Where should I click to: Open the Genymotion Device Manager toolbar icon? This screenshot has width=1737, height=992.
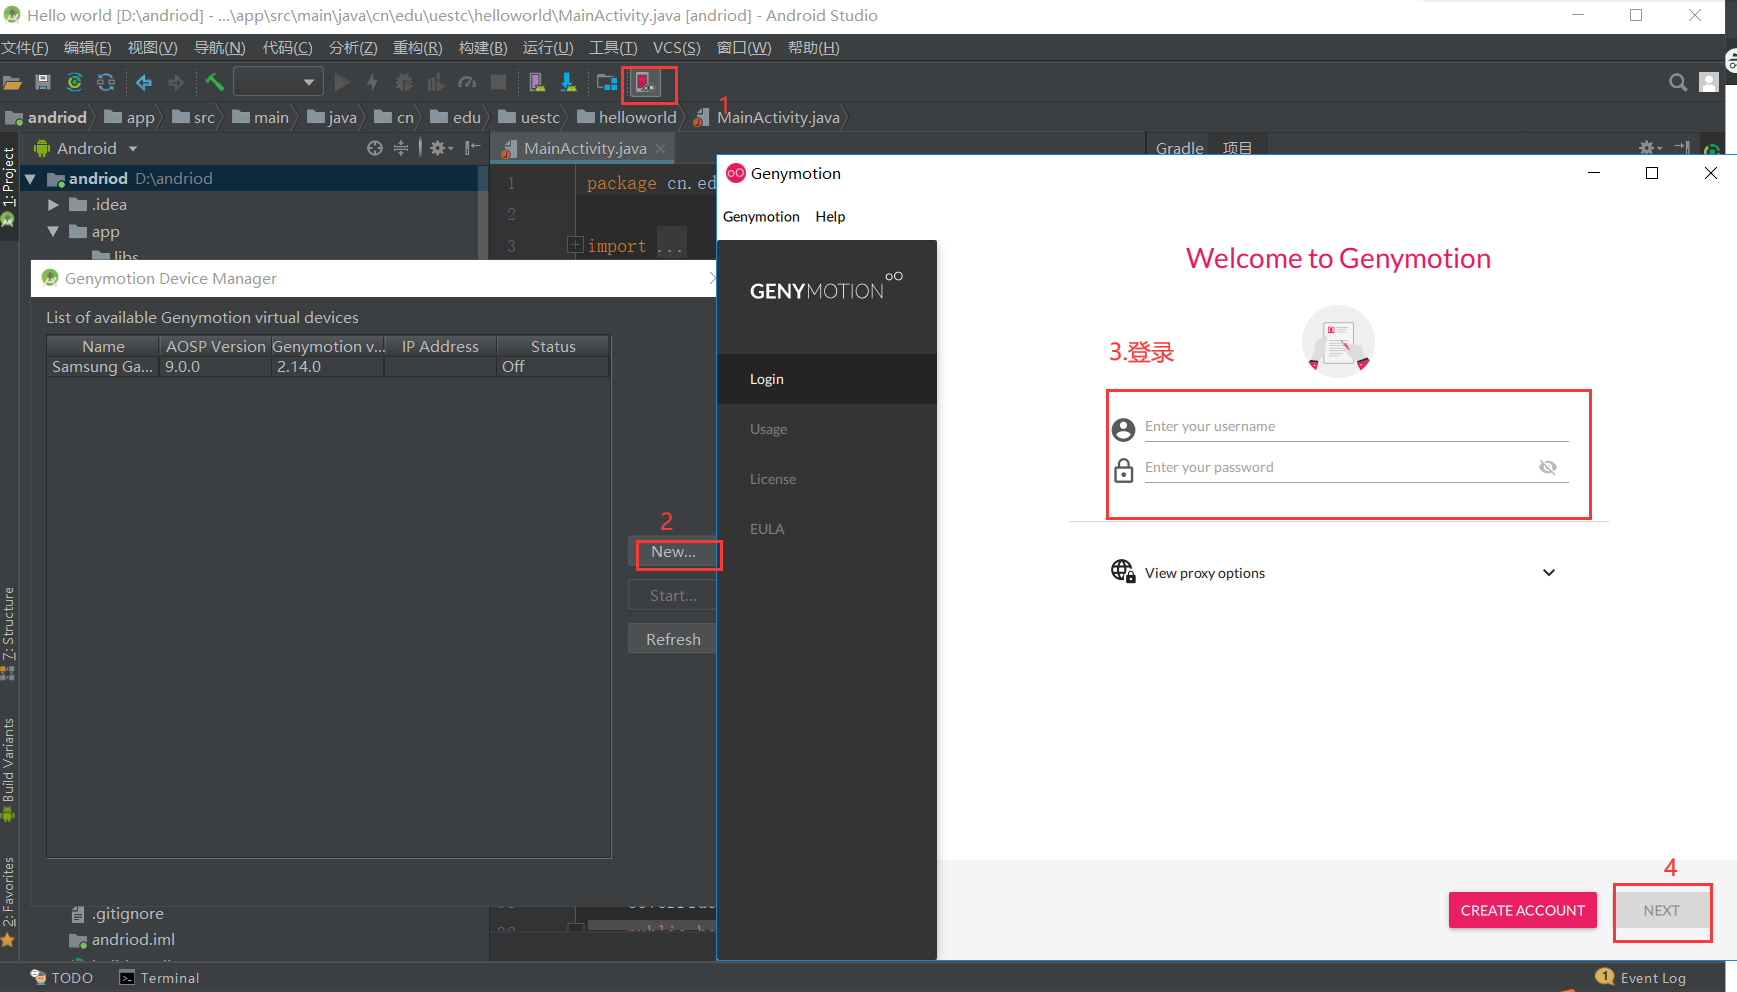(645, 83)
